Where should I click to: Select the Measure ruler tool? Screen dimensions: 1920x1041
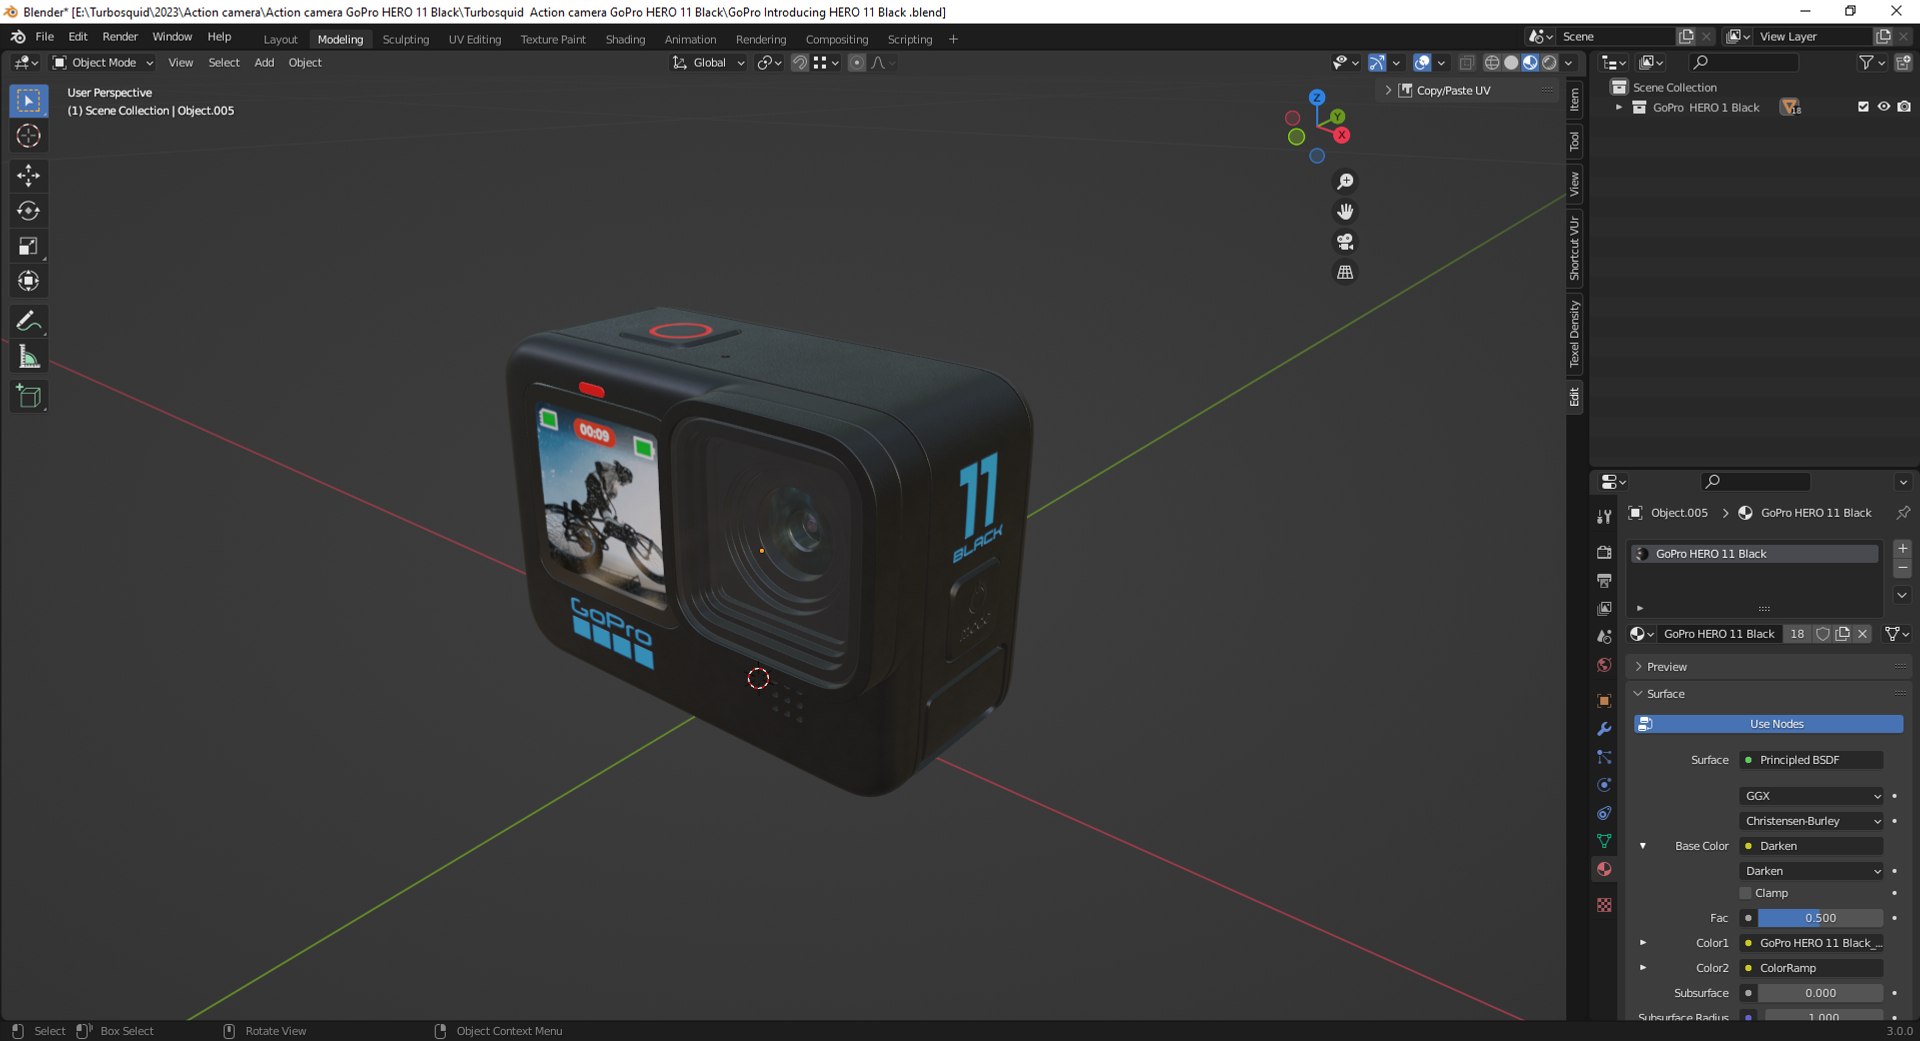point(28,357)
